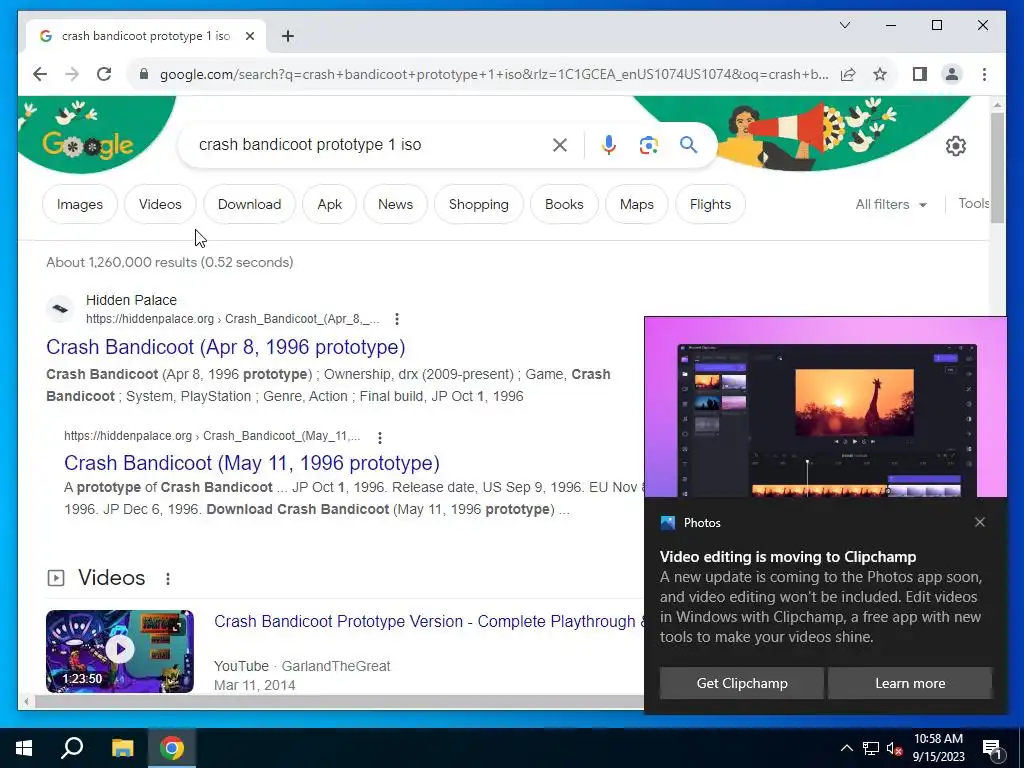Image resolution: width=1024 pixels, height=768 pixels.
Task: Click the "GarlandTheGreat" channel name
Action: [336, 666]
